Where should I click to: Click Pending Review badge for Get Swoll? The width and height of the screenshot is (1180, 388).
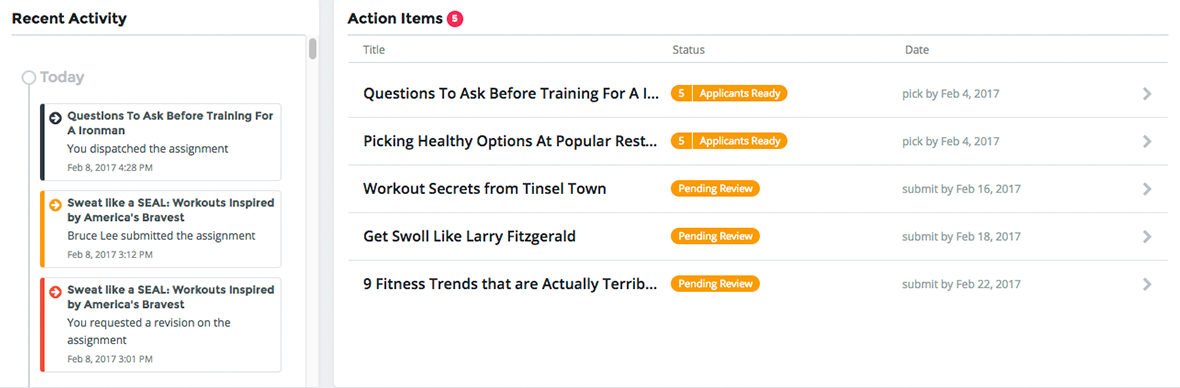[x=715, y=236]
